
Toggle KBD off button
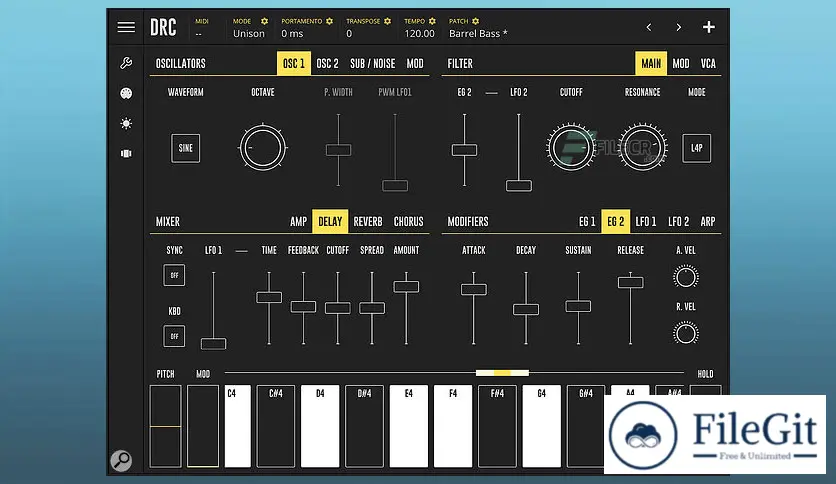coord(174,336)
